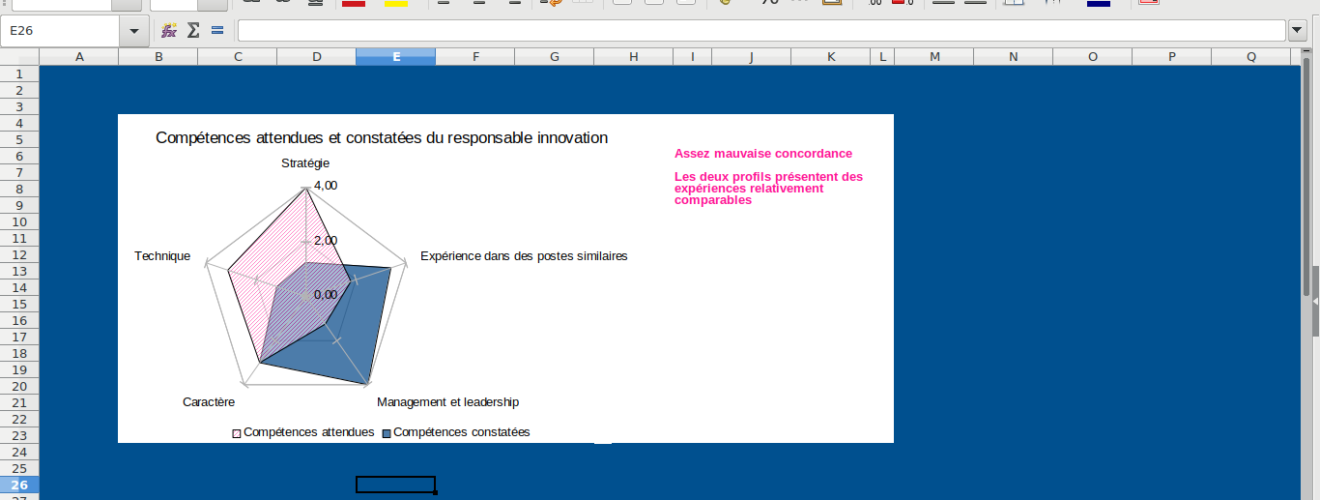Click the blue legend key for Compétences constatées
The image size is (1320, 500).
(387, 433)
